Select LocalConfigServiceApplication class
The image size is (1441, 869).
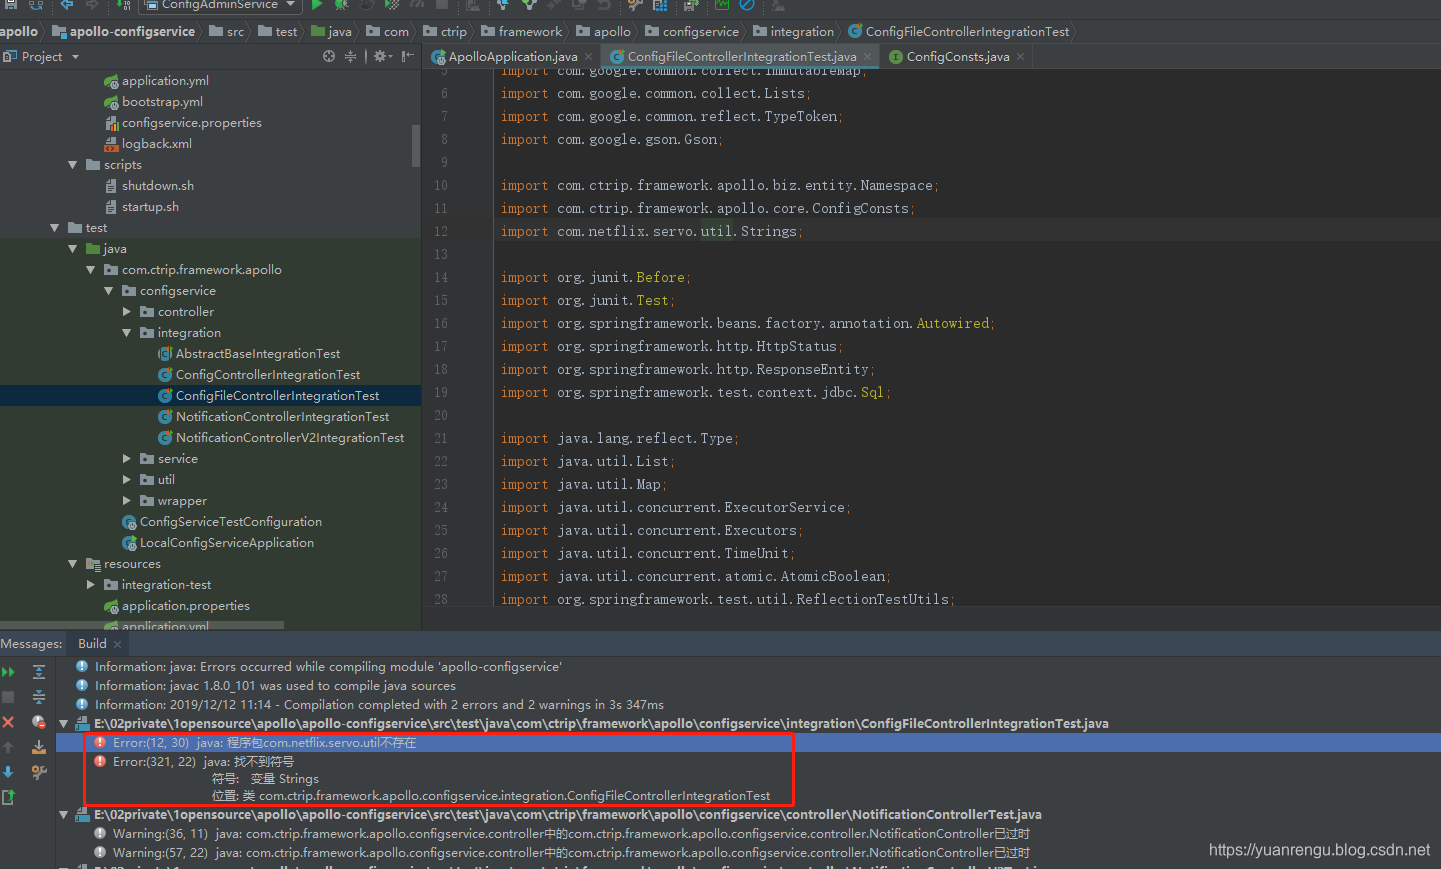click(218, 543)
